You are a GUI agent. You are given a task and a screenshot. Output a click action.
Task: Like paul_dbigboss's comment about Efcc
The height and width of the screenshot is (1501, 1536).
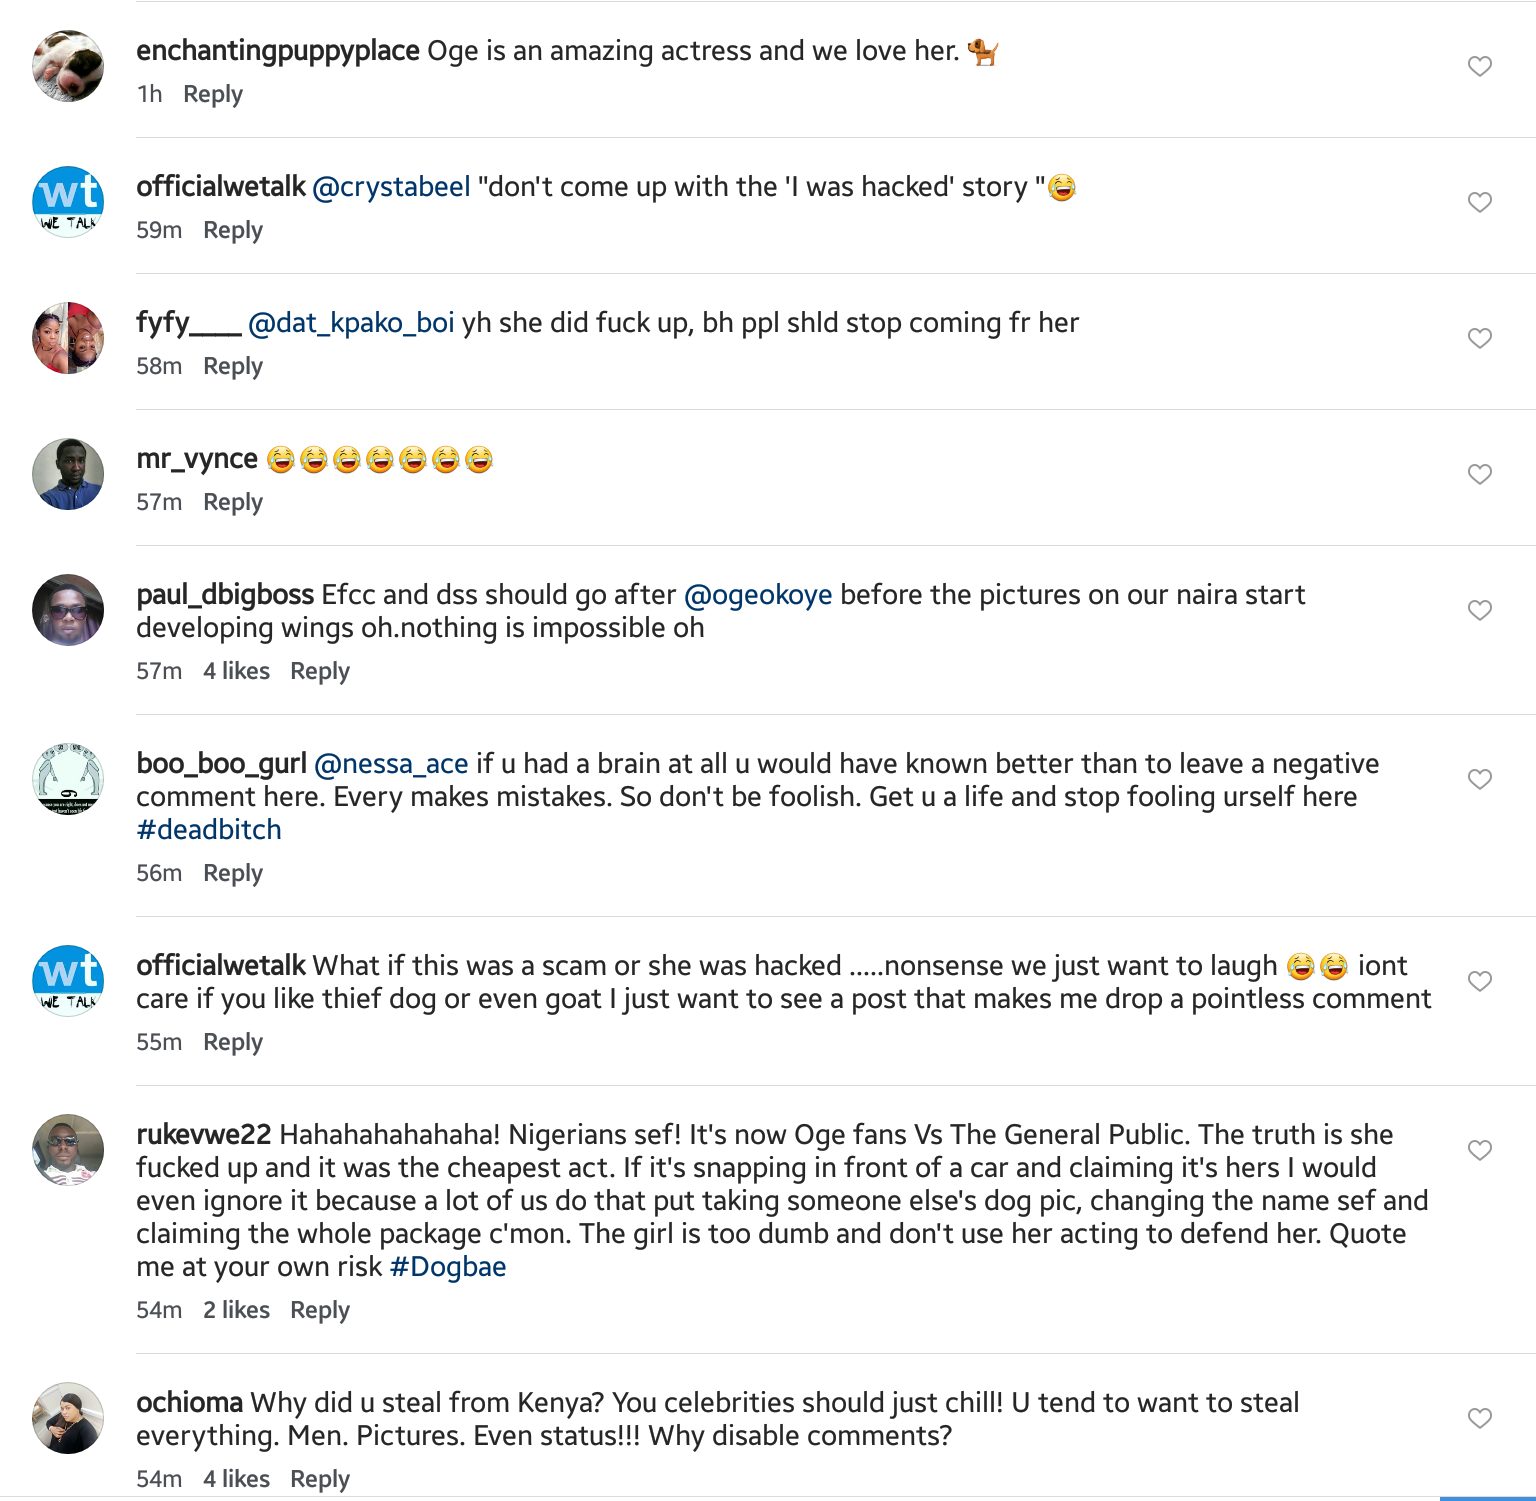[x=1480, y=610]
